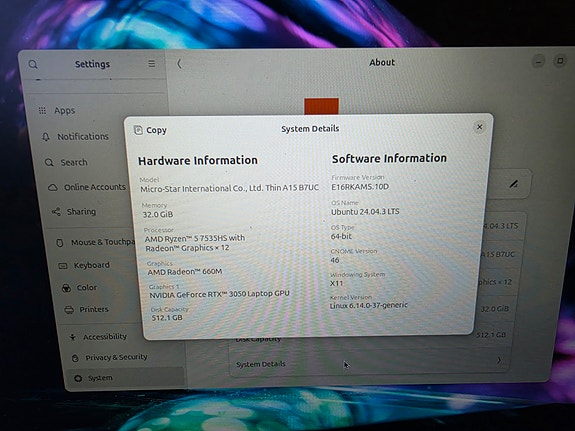
Task: Click the Mouse & Touchpad icon
Action: point(60,243)
